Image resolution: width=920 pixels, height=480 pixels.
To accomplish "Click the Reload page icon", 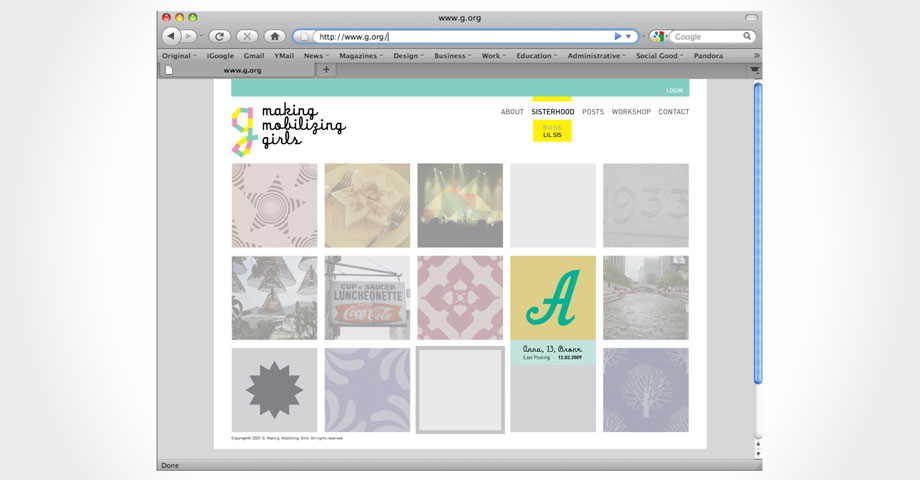I will pyautogui.click(x=219, y=36).
